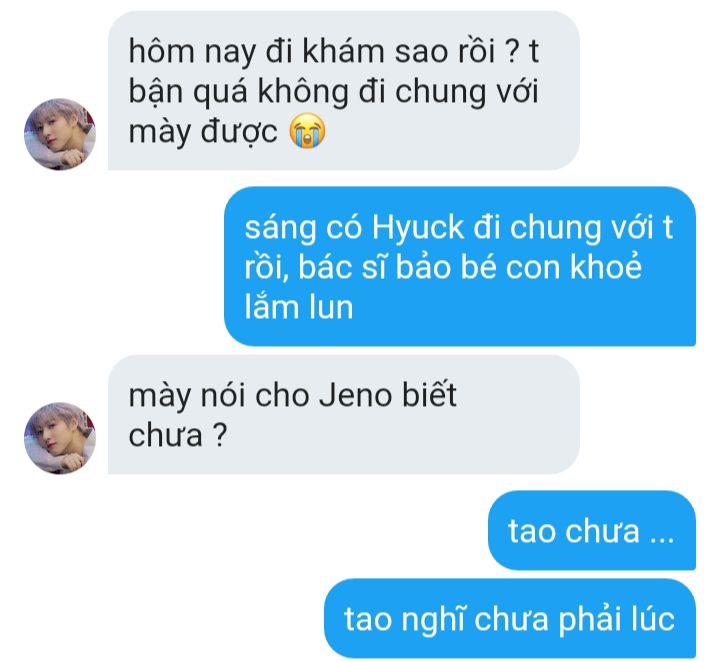Click 'mày nói cho' in gray bubble

(219, 397)
